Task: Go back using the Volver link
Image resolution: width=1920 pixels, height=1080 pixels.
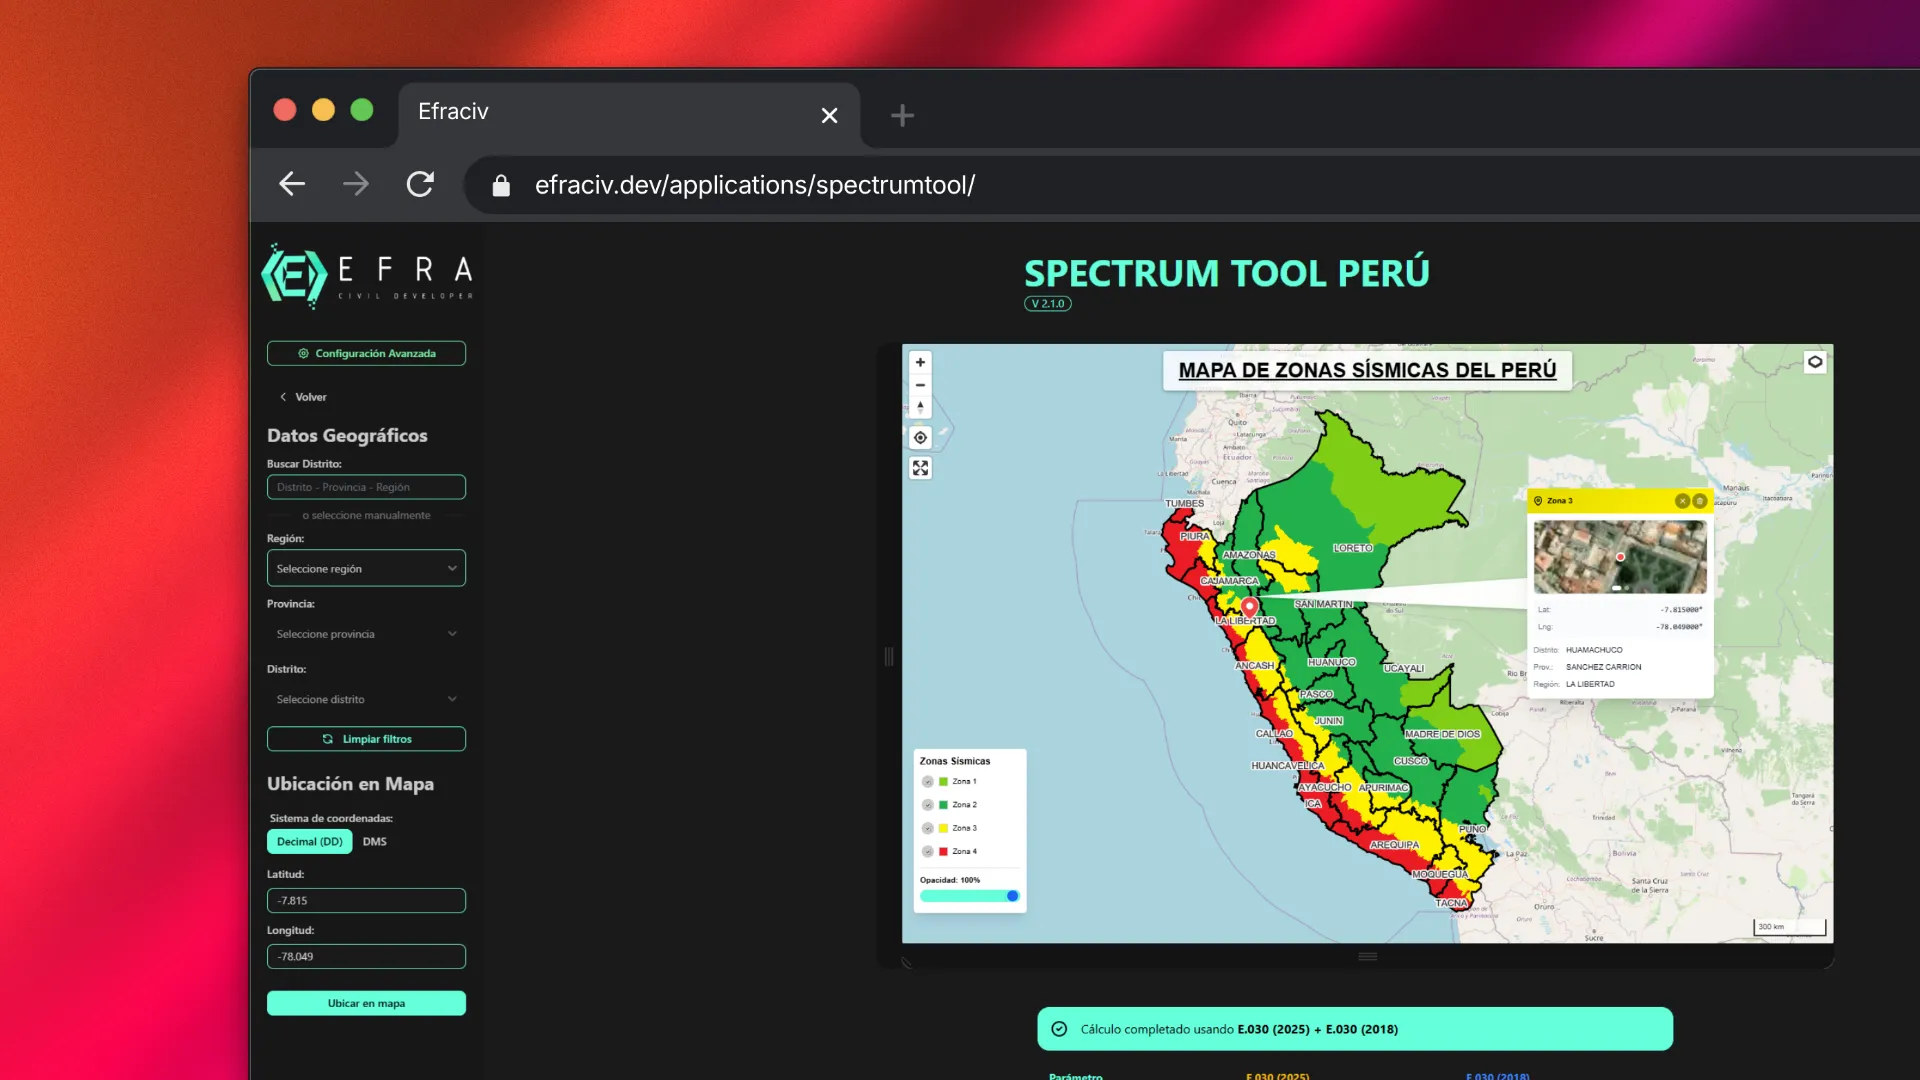Action: [x=303, y=396]
